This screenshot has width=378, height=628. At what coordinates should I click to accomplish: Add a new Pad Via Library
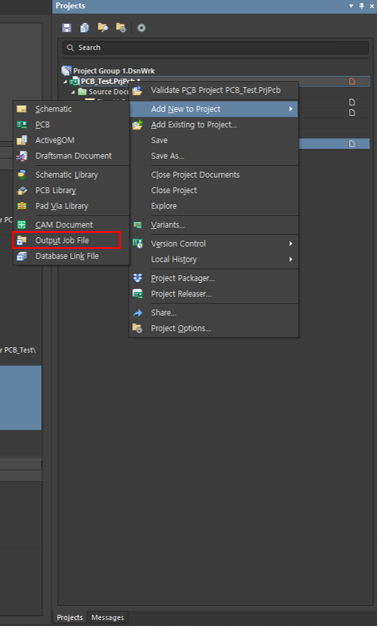(62, 206)
